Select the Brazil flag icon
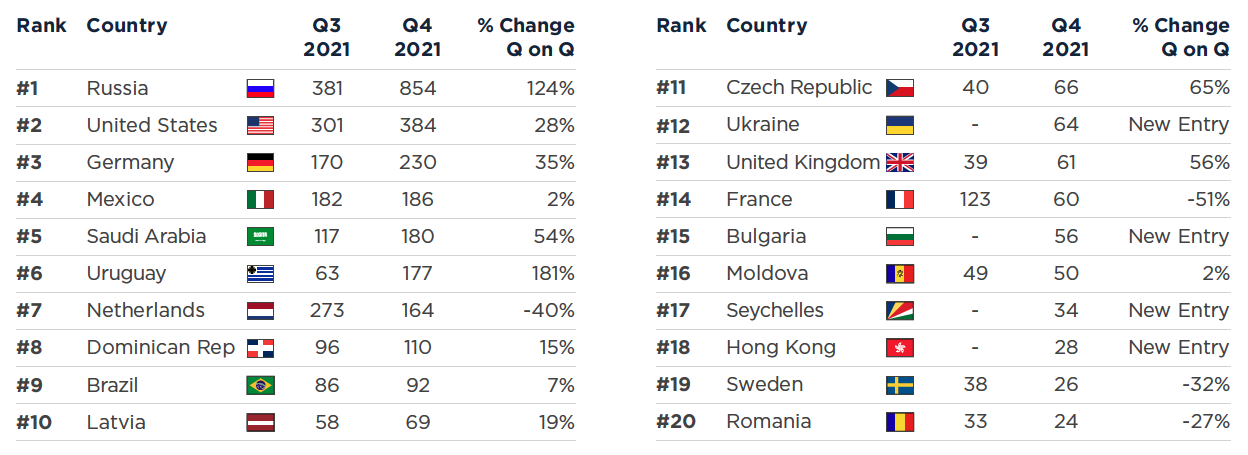The width and height of the screenshot is (1248, 455). pyautogui.click(x=260, y=385)
